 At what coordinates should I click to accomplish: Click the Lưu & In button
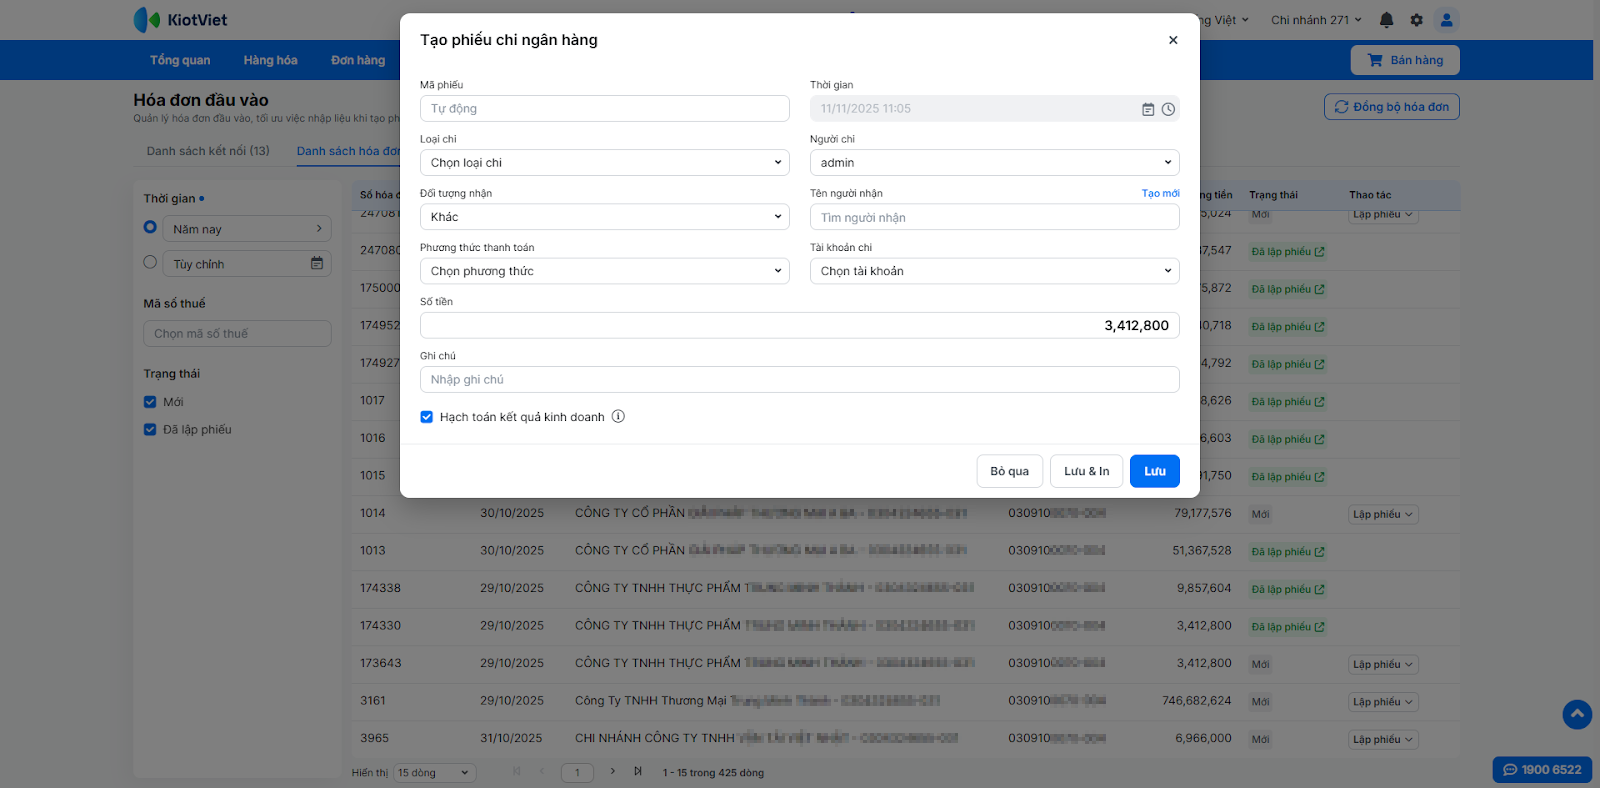point(1086,471)
